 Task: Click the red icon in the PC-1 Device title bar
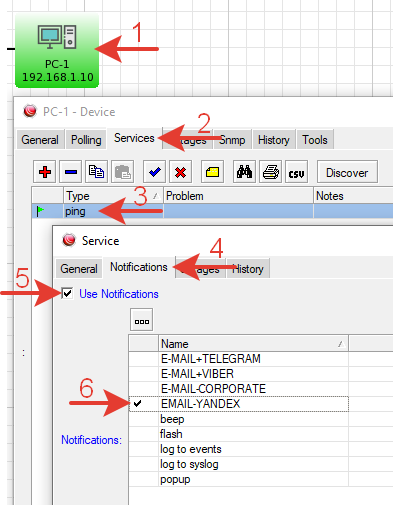pyautogui.click(x=30, y=111)
